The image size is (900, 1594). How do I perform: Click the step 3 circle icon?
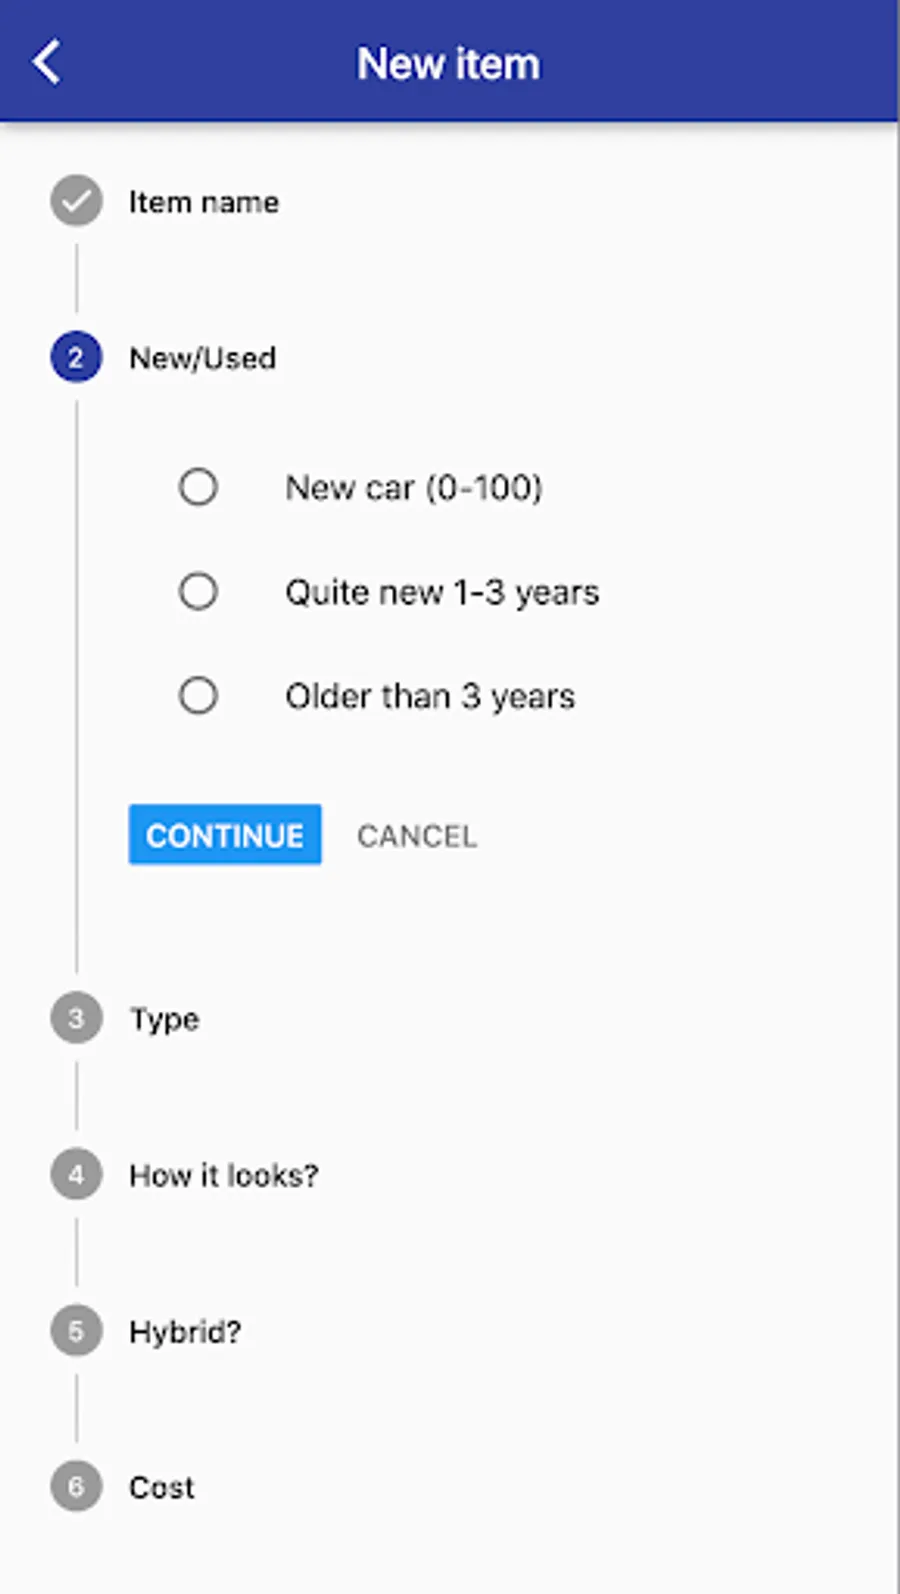pos(76,1018)
